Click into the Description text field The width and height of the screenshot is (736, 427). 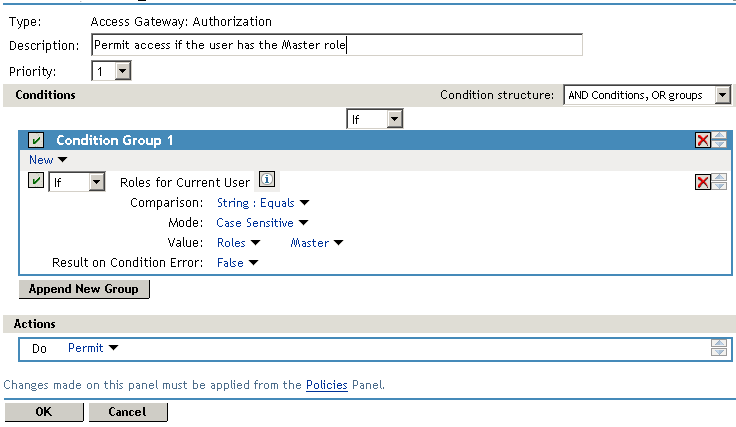pos(336,45)
